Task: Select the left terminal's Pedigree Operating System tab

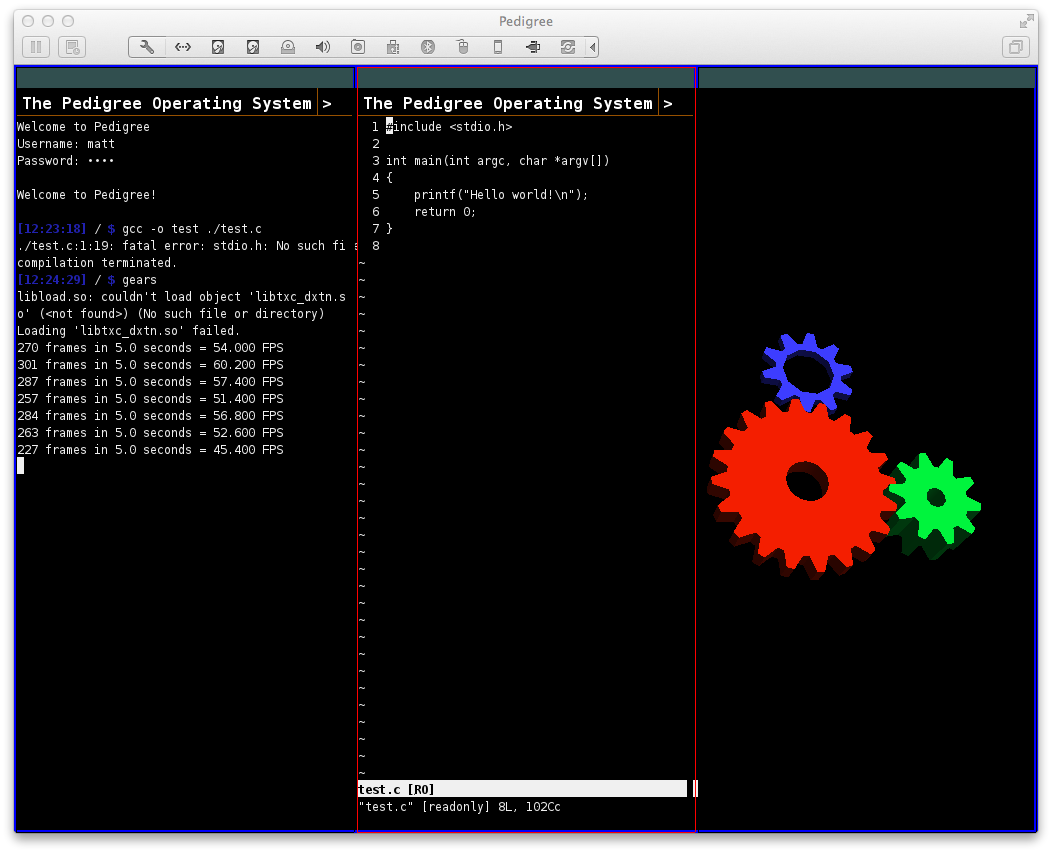Action: pyautogui.click(x=167, y=103)
